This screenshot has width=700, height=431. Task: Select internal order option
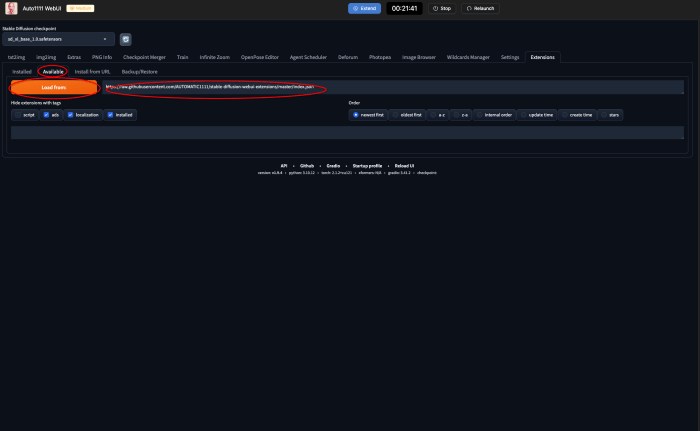pos(495,115)
